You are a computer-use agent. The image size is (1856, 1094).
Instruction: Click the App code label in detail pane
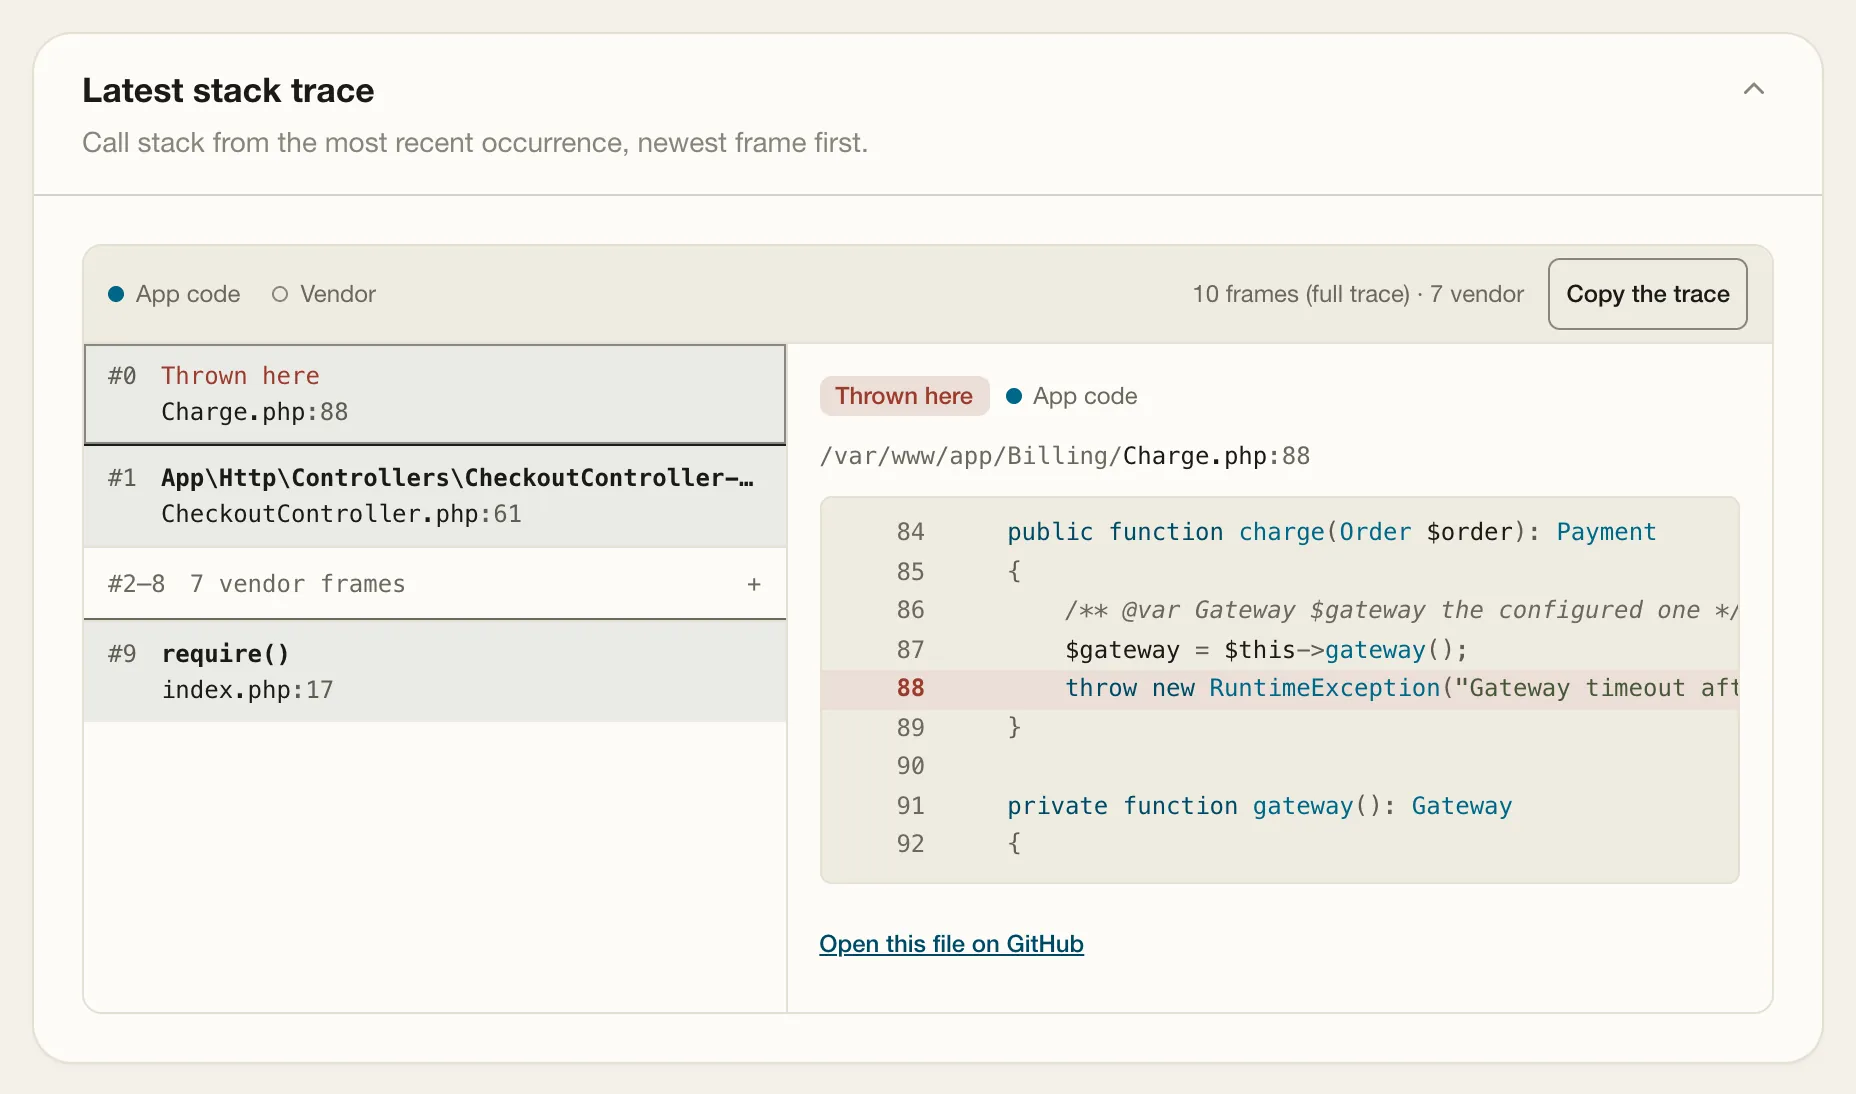tap(1085, 396)
